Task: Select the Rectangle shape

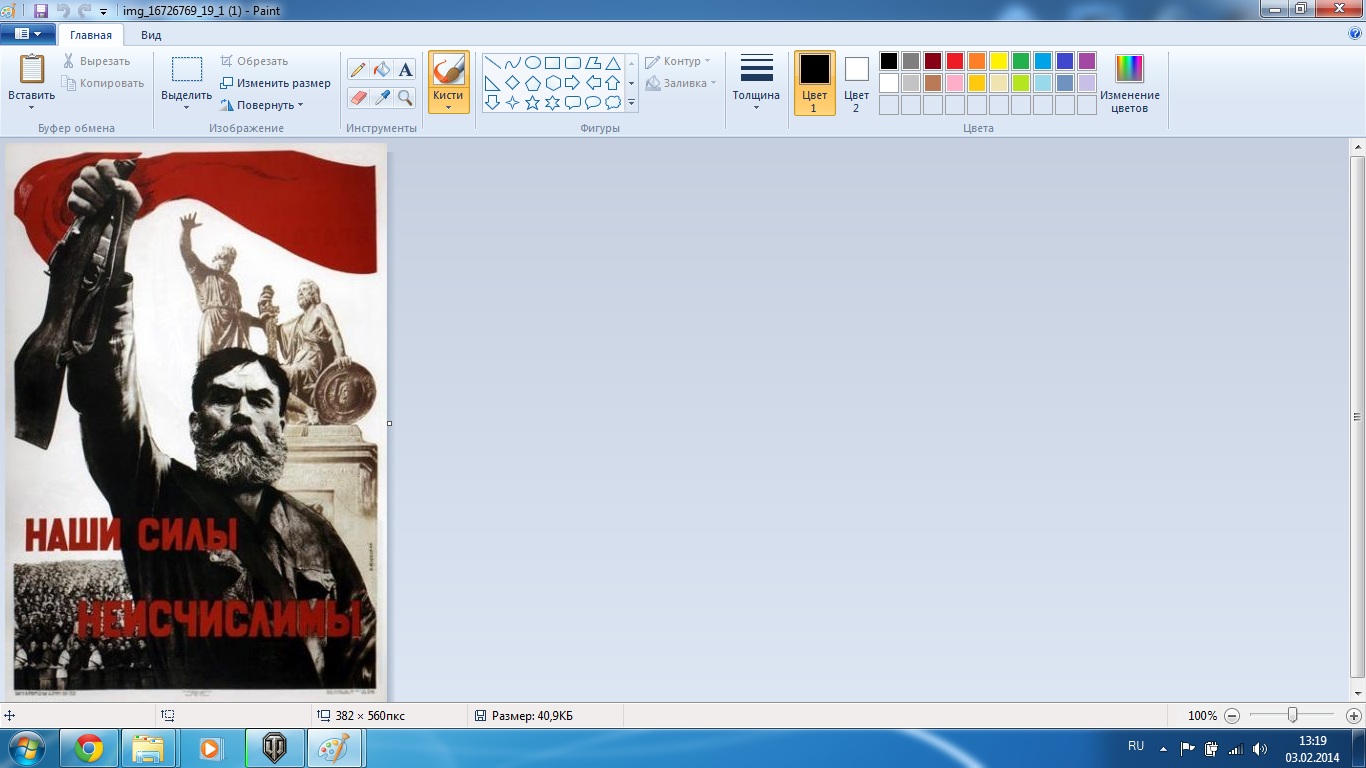Action: 553,63
